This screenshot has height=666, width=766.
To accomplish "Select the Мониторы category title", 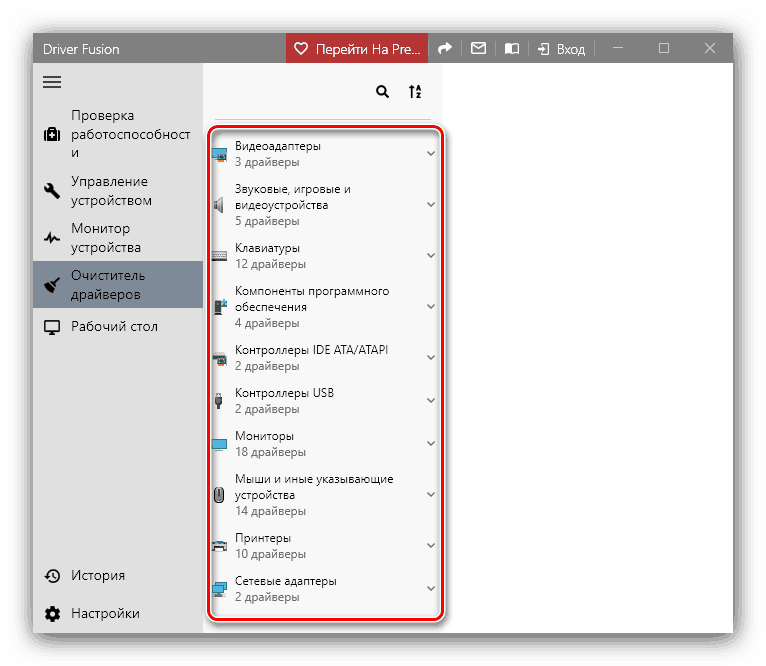I will [x=264, y=436].
